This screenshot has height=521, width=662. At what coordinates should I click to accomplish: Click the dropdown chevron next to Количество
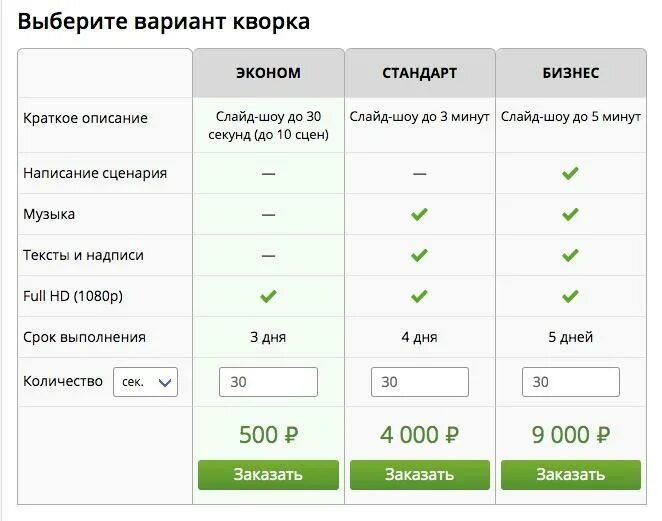tap(165, 383)
